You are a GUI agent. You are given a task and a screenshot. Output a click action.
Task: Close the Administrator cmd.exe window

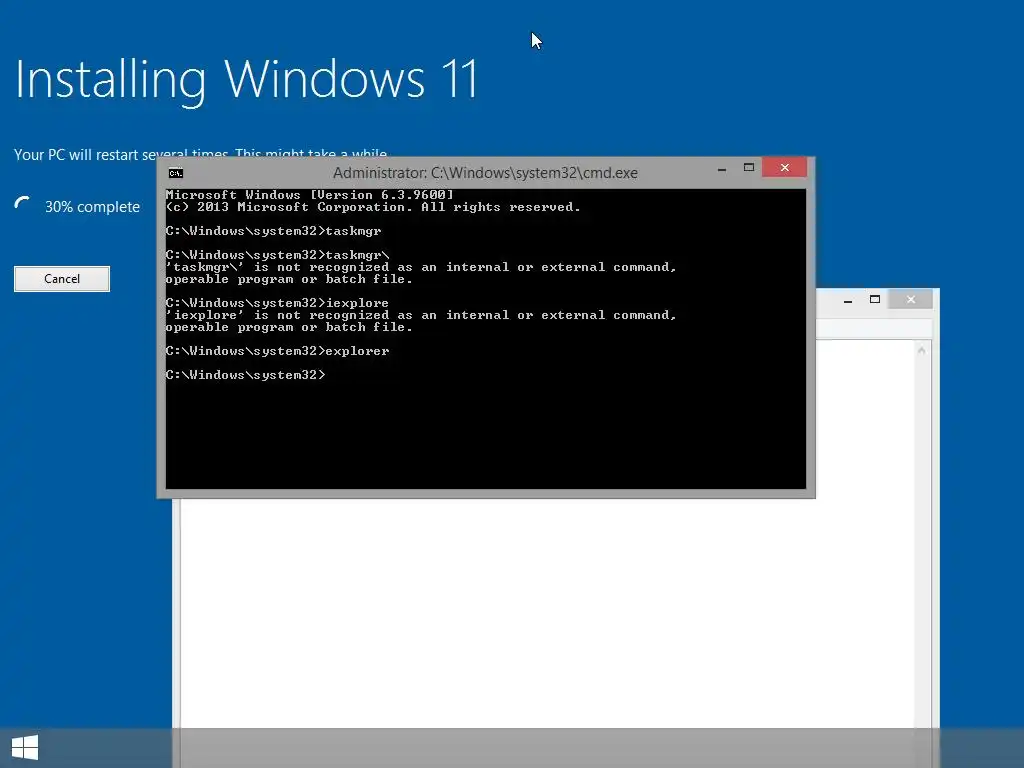tap(784, 168)
